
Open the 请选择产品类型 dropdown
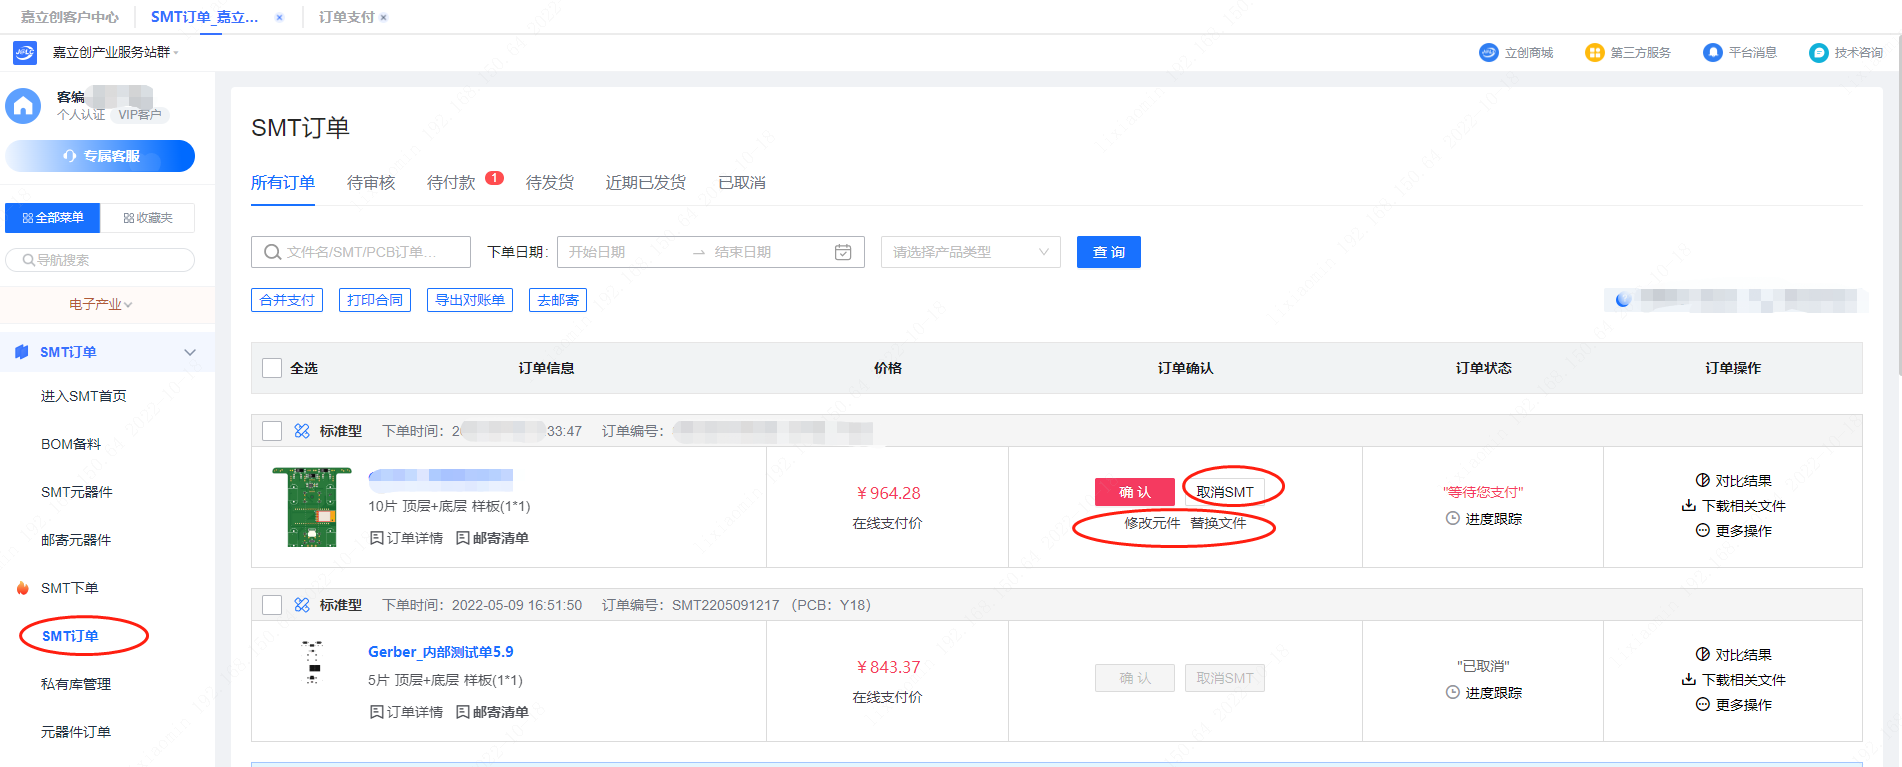pos(969,252)
